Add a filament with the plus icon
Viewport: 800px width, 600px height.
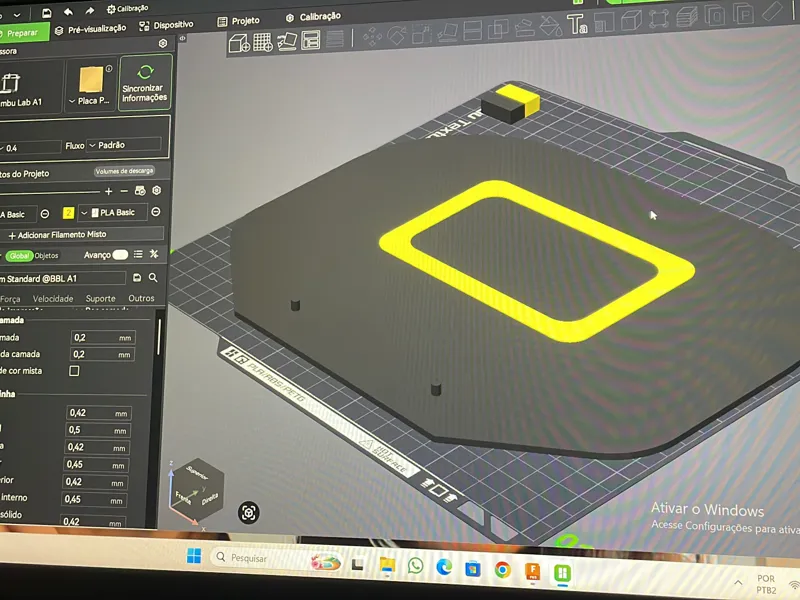click(x=108, y=191)
